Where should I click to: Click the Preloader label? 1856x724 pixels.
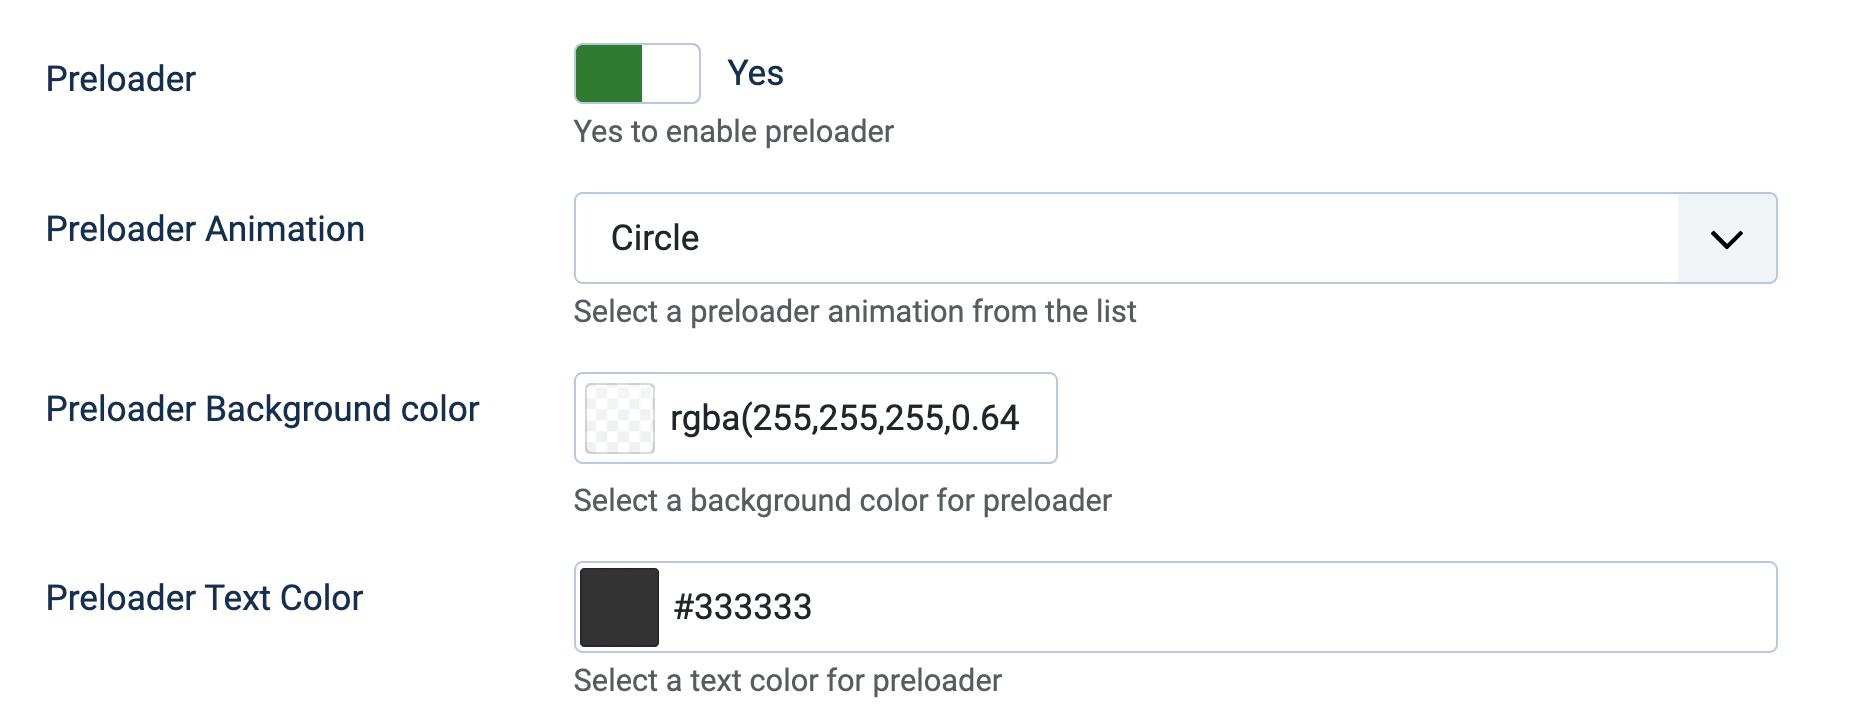[x=120, y=78]
